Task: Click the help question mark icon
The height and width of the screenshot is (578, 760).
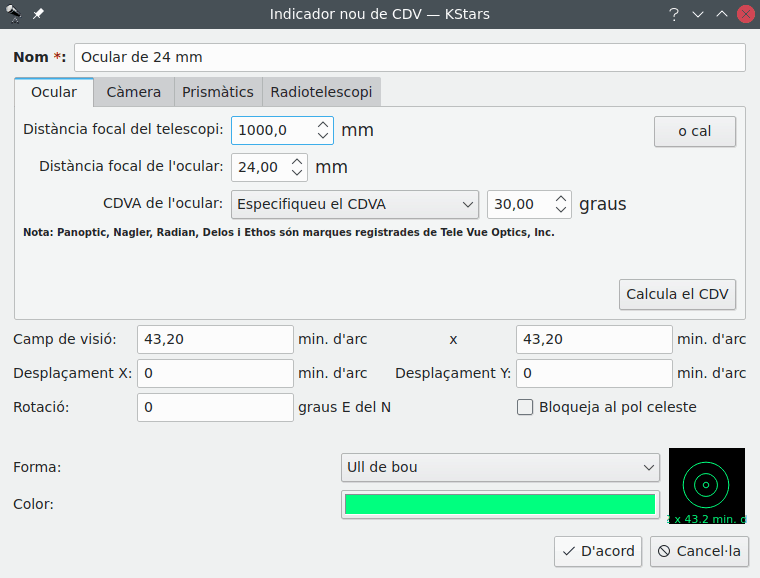Action: [x=674, y=14]
